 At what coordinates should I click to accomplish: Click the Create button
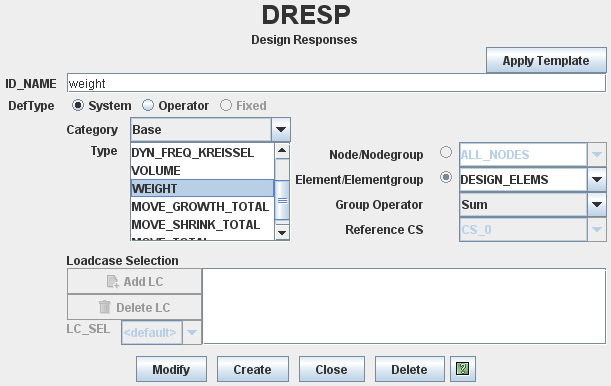pos(253,369)
